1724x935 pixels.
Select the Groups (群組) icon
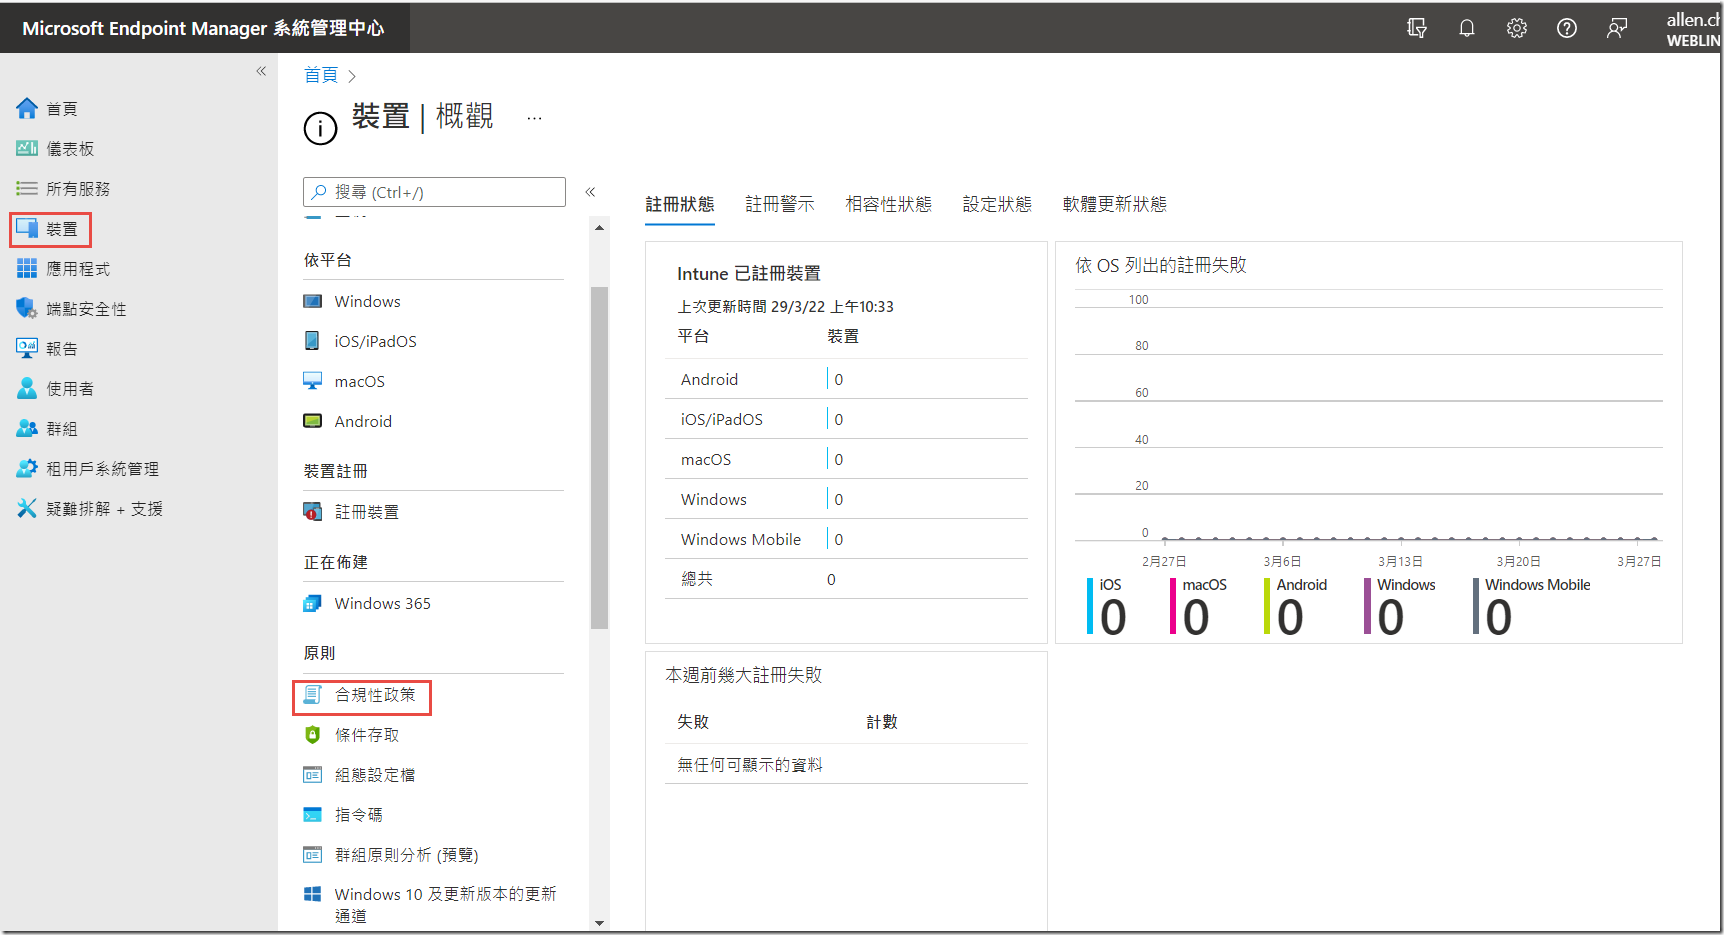[x=27, y=428]
